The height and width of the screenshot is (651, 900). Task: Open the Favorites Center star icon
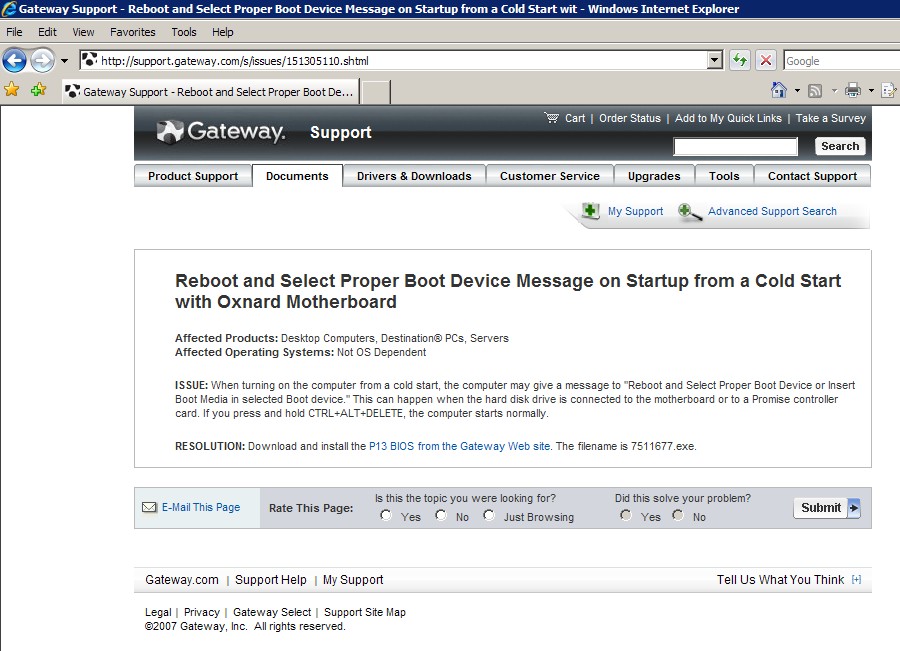[11, 90]
